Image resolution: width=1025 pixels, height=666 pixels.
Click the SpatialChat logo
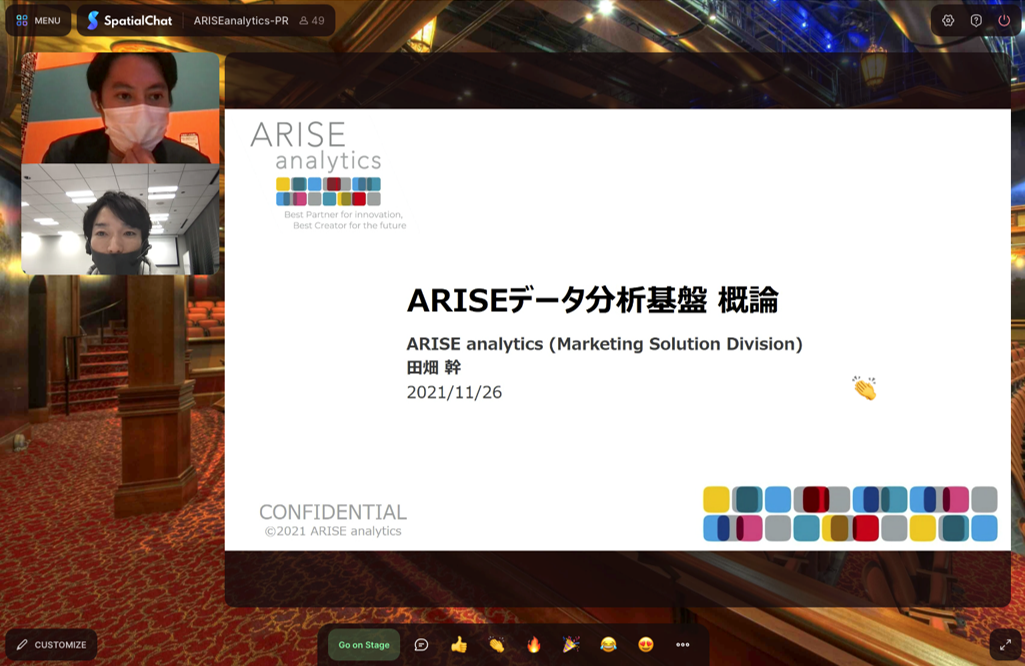pos(129,20)
